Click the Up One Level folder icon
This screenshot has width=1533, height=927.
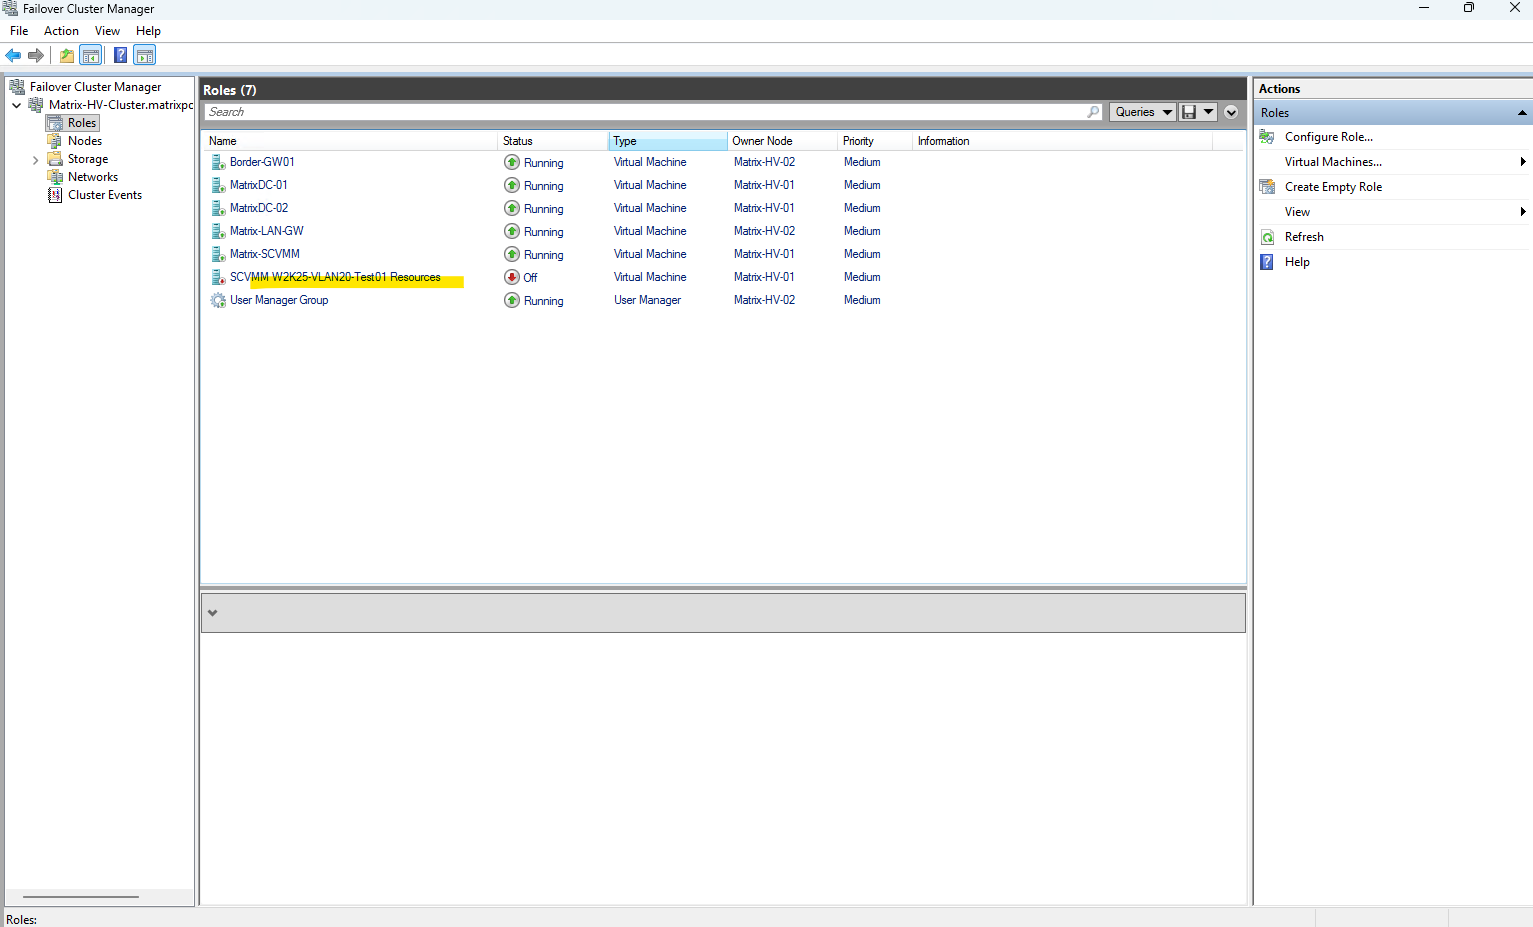pyautogui.click(x=67, y=56)
